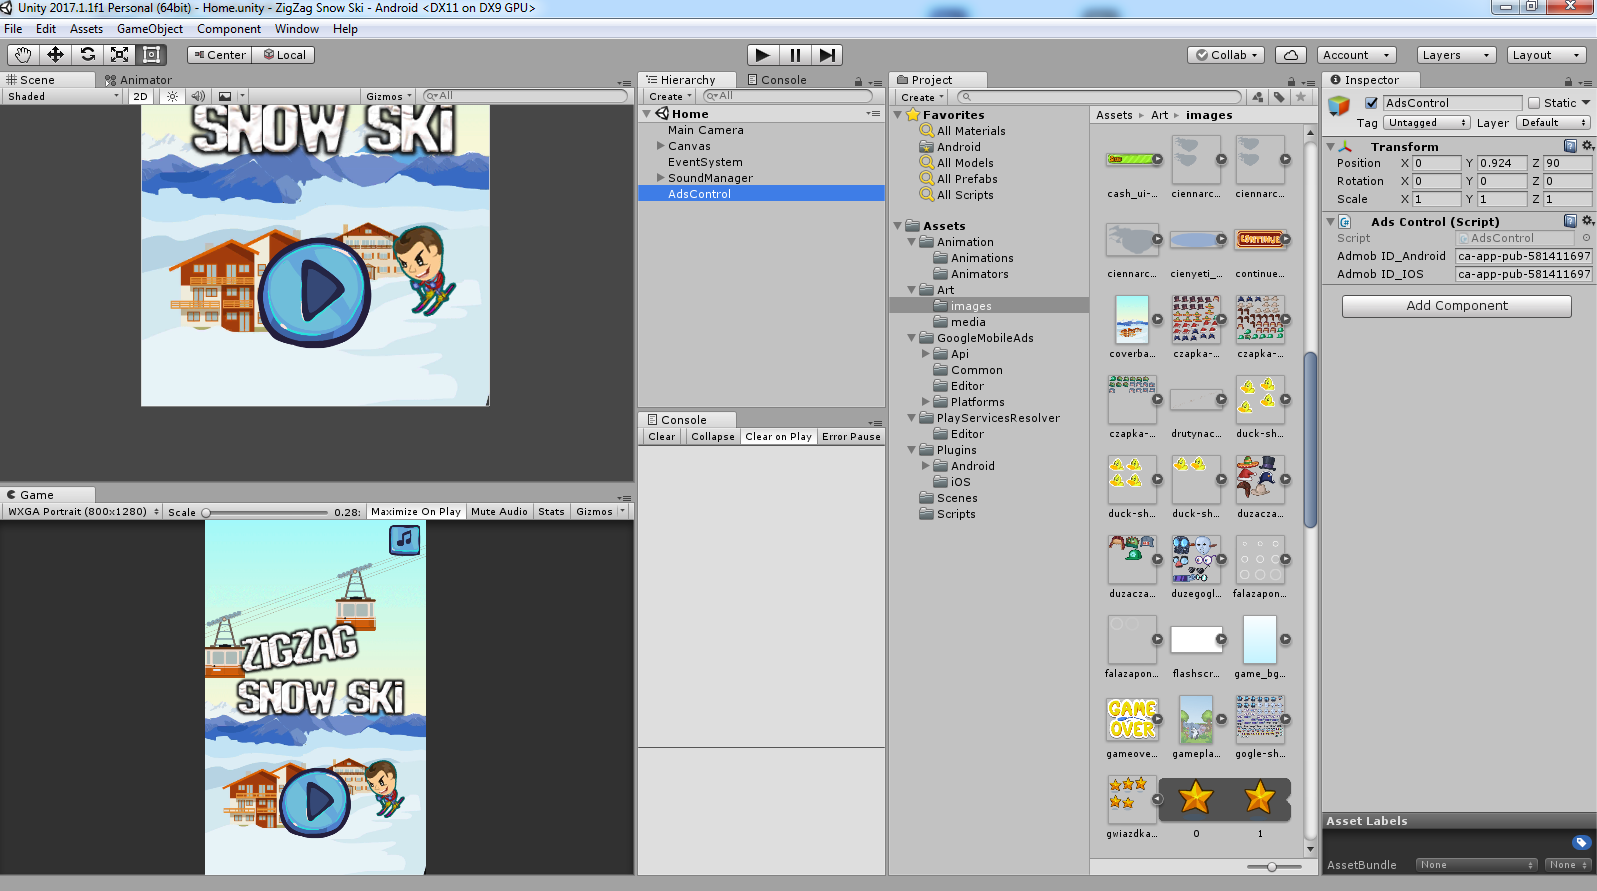Select the Scale tool

120,55
